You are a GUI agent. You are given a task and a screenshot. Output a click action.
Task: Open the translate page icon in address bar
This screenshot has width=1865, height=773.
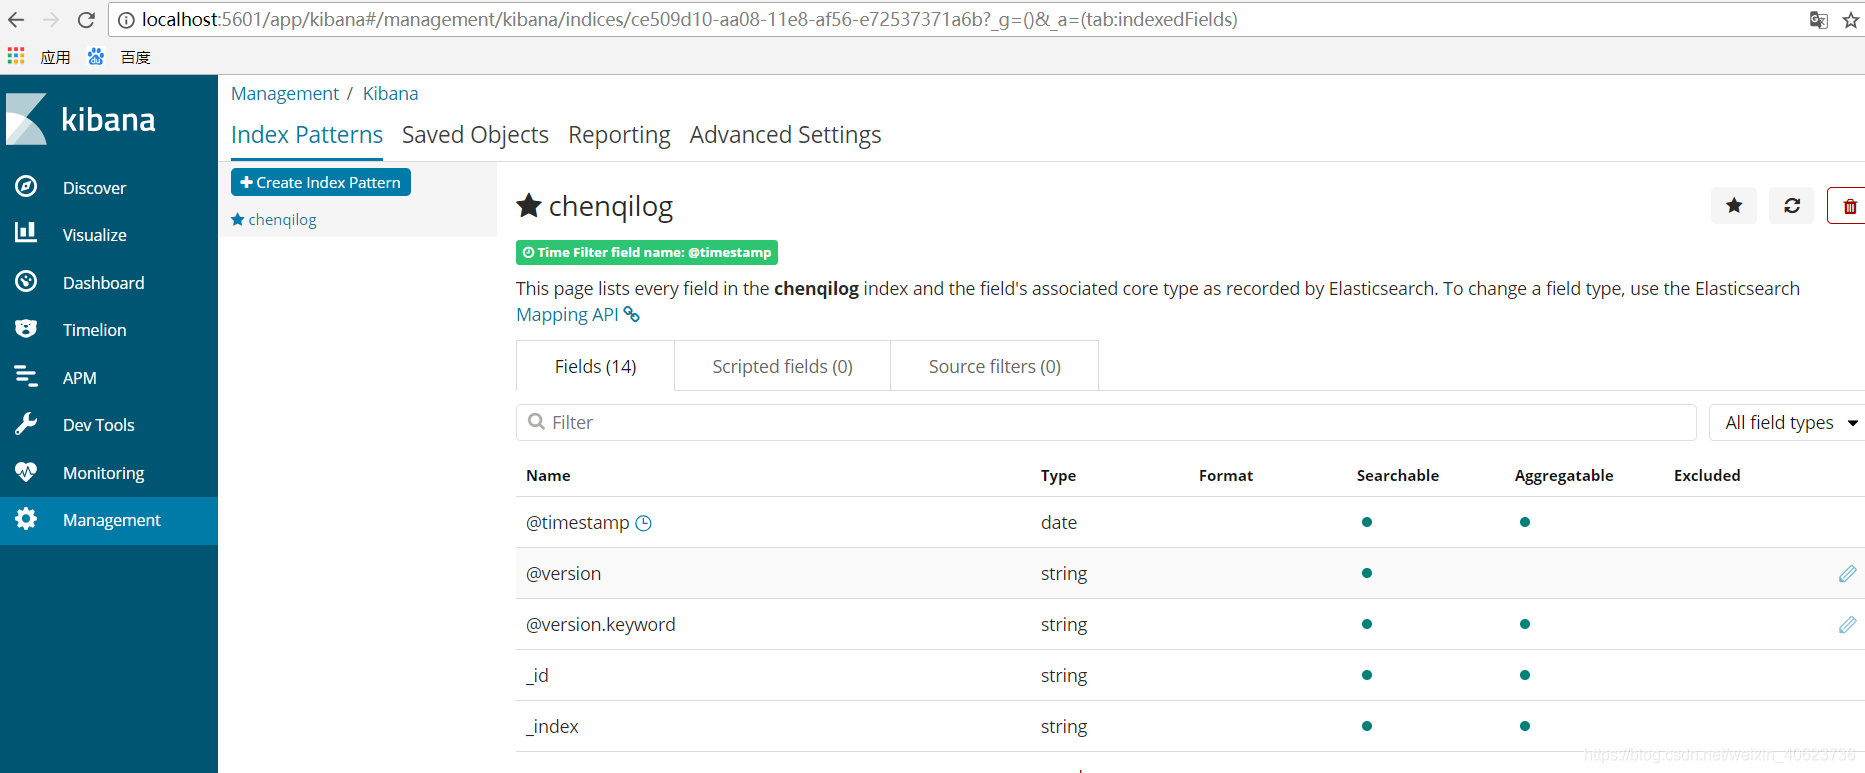1819,20
